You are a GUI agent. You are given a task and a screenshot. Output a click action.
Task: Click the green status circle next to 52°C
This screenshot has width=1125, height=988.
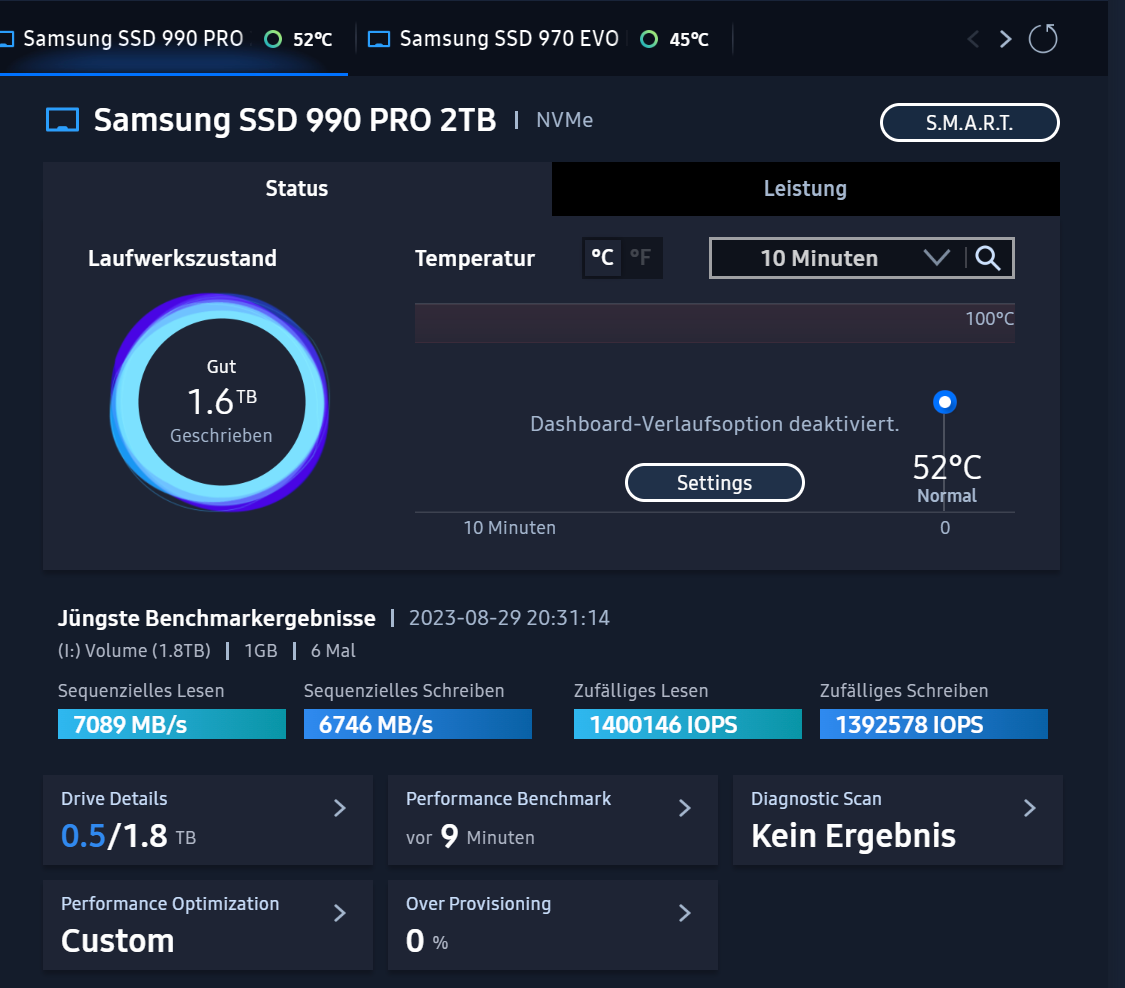(273, 39)
